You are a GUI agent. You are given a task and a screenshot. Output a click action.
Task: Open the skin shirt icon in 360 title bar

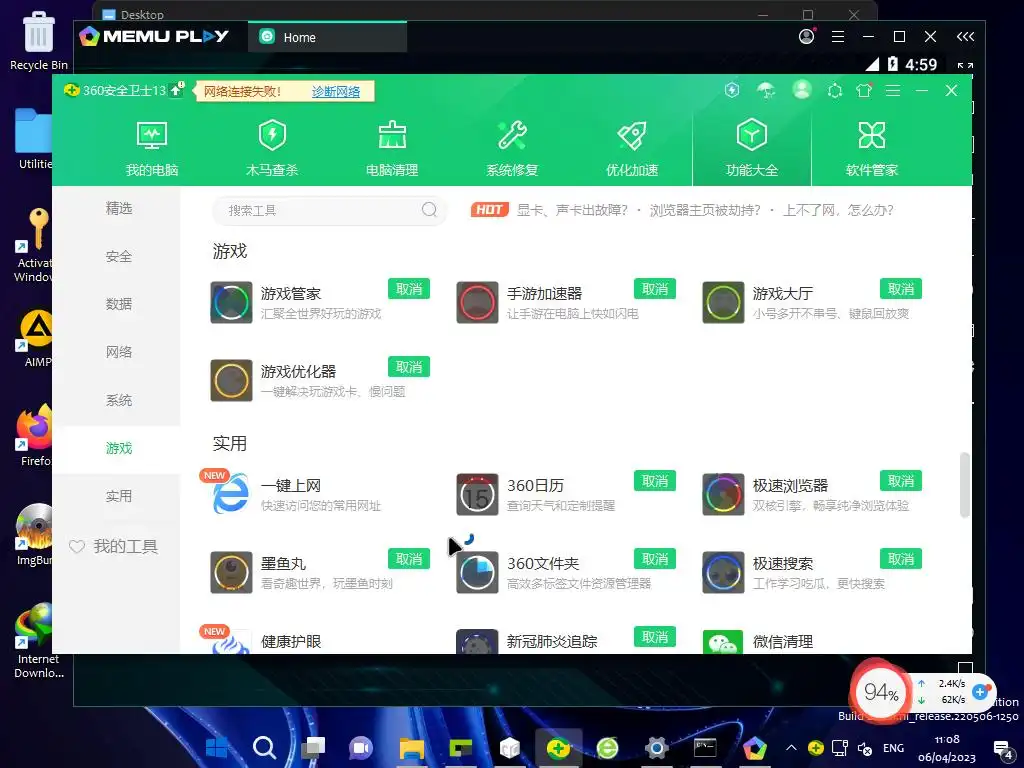pyautogui.click(x=864, y=90)
